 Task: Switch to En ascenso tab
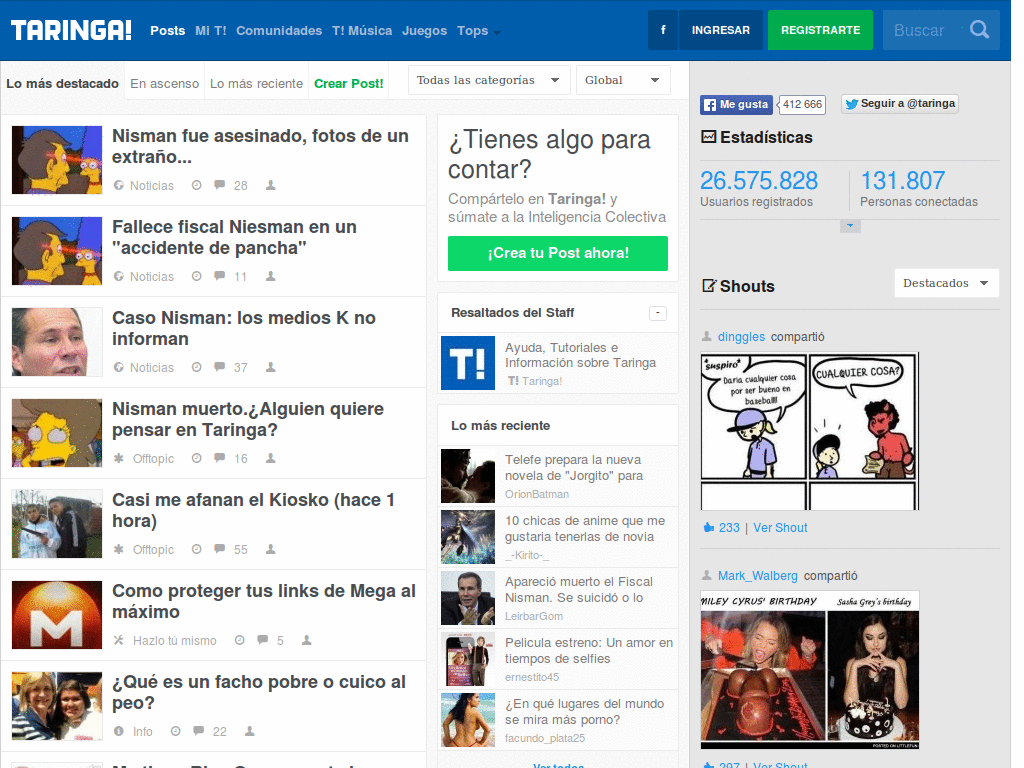[165, 84]
